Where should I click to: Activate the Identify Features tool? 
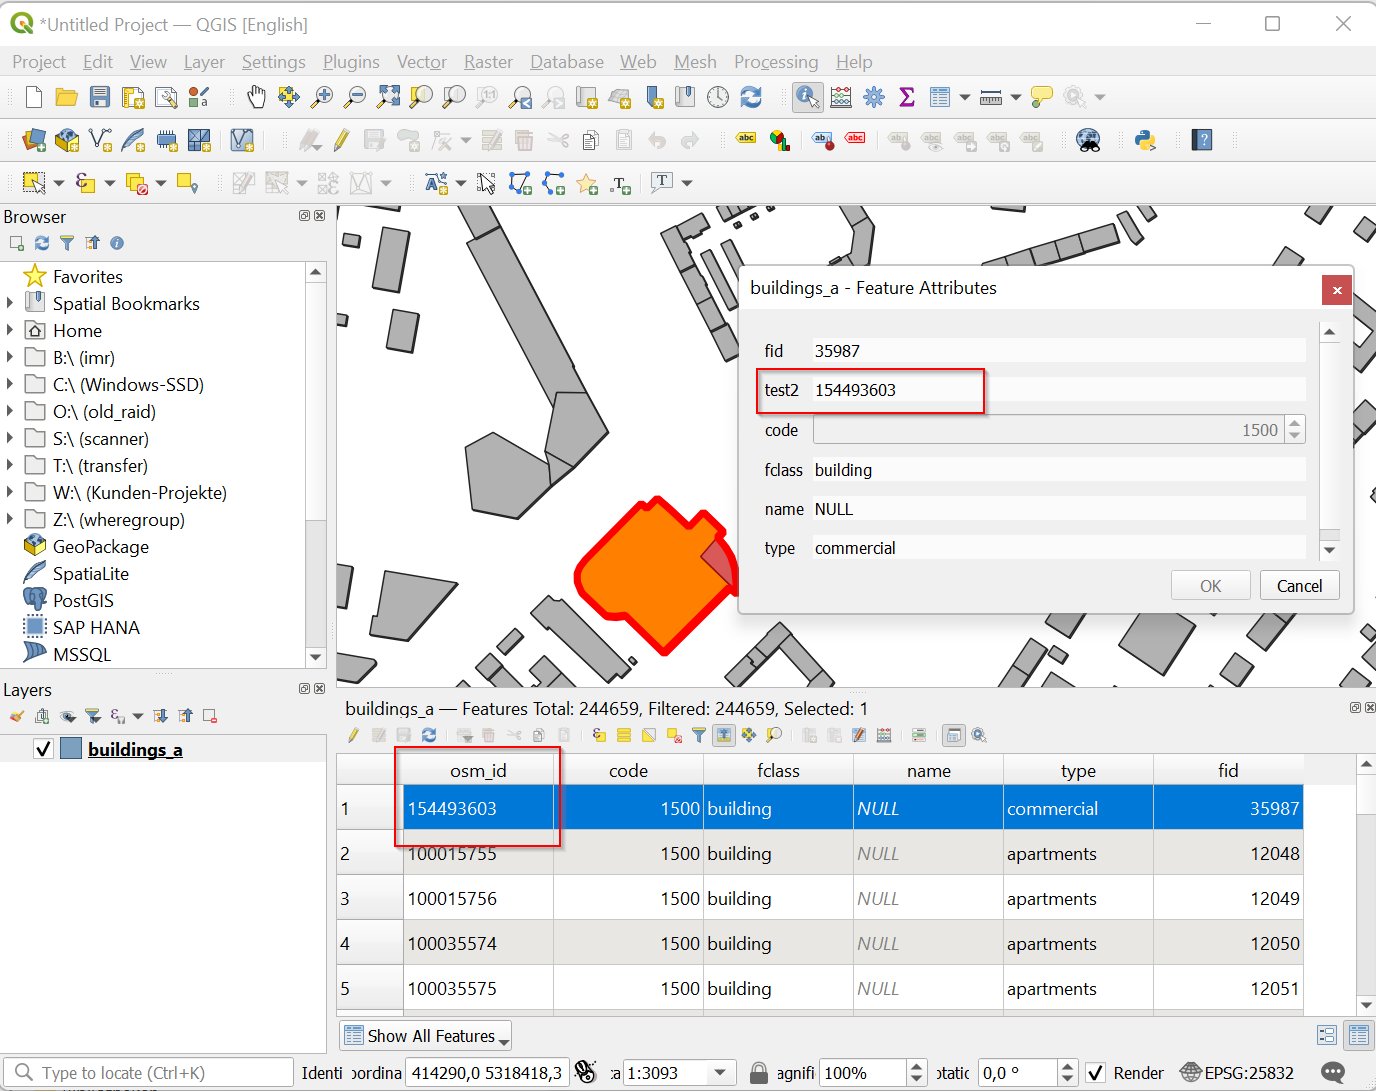coord(807,97)
